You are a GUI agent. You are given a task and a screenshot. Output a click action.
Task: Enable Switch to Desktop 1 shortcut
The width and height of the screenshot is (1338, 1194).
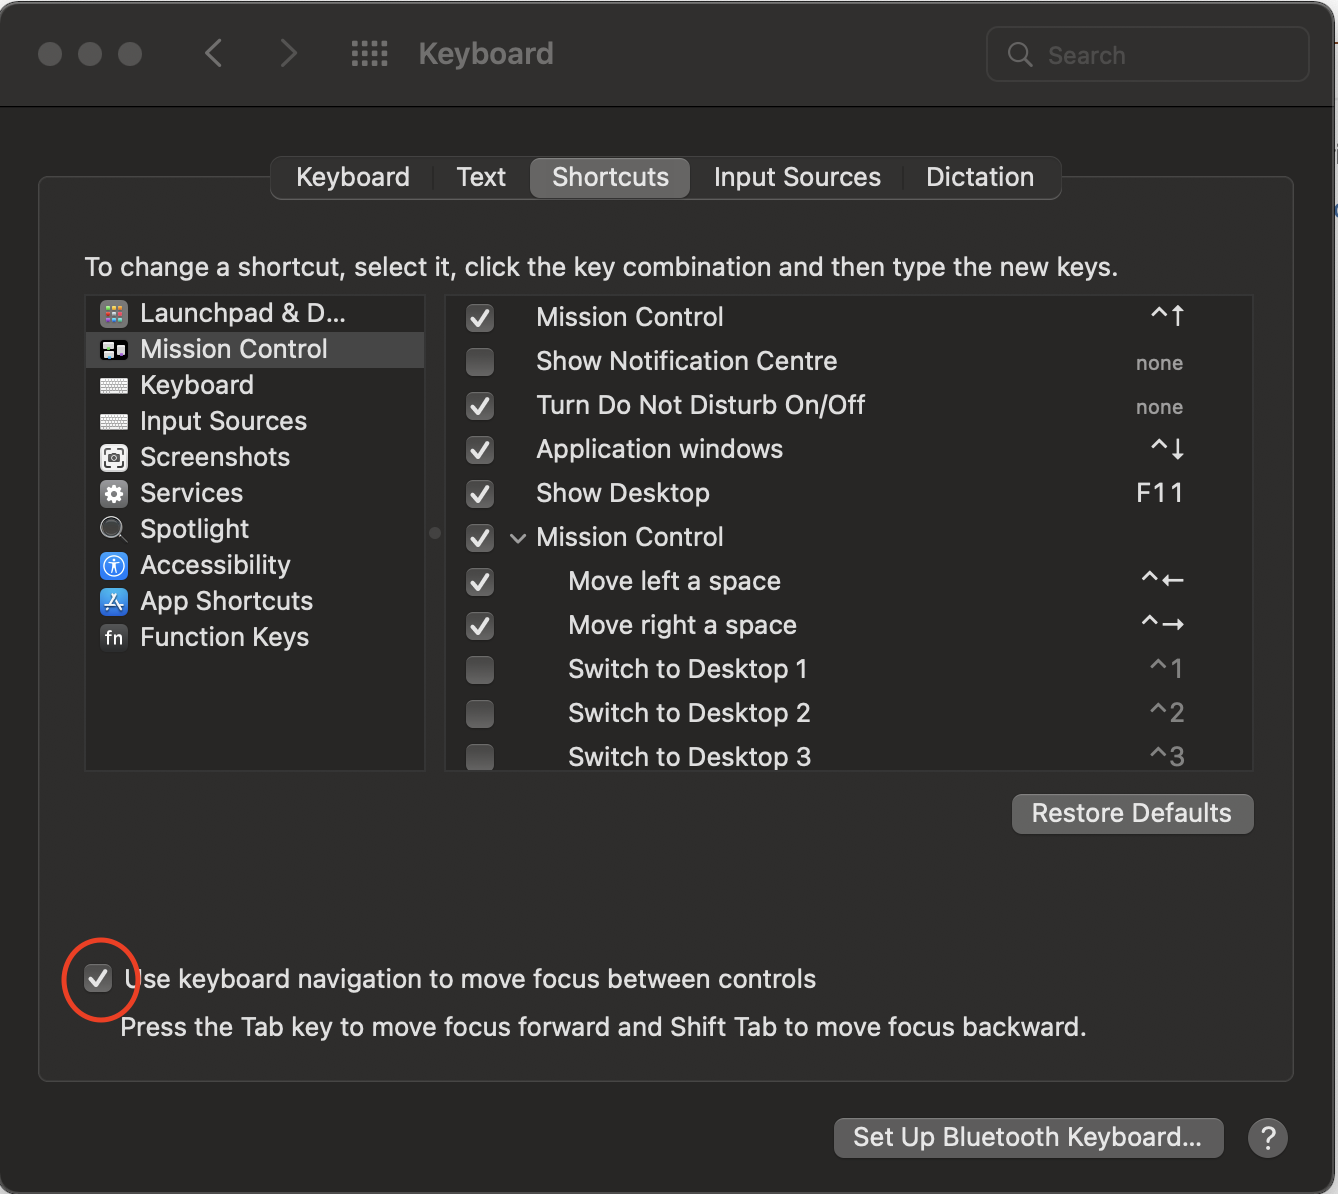tap(480, 670)
